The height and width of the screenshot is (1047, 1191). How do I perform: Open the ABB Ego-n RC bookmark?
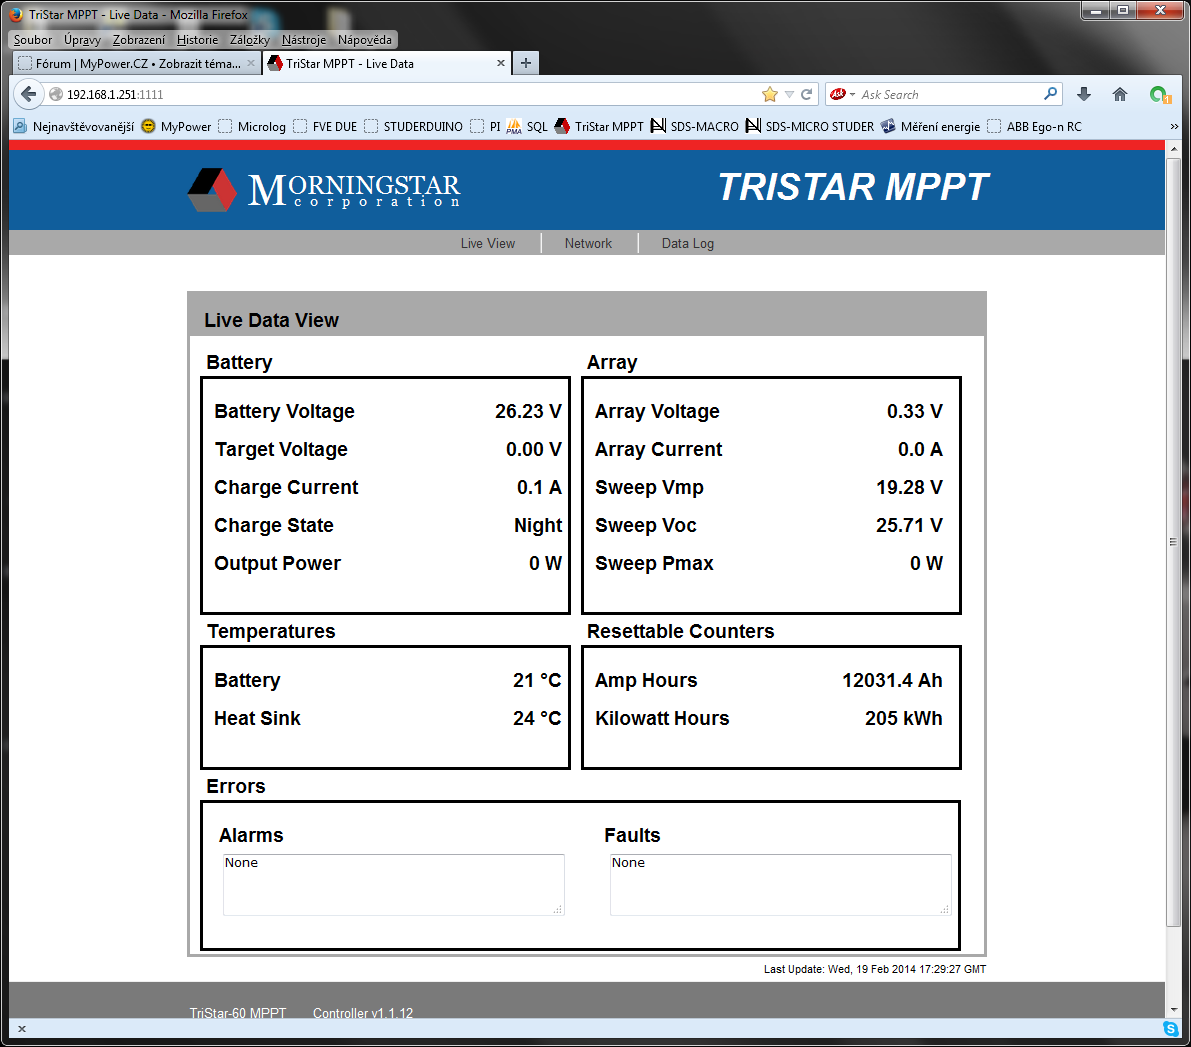pos(1035,126)
